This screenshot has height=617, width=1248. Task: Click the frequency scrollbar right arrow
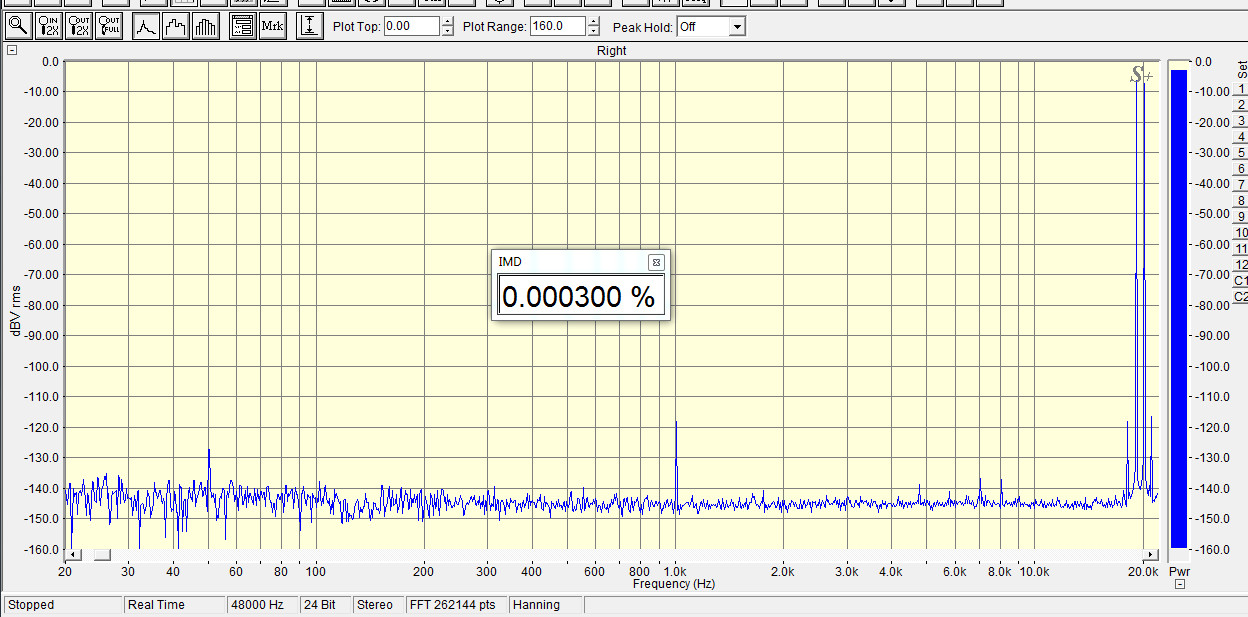click(1151, 554)
